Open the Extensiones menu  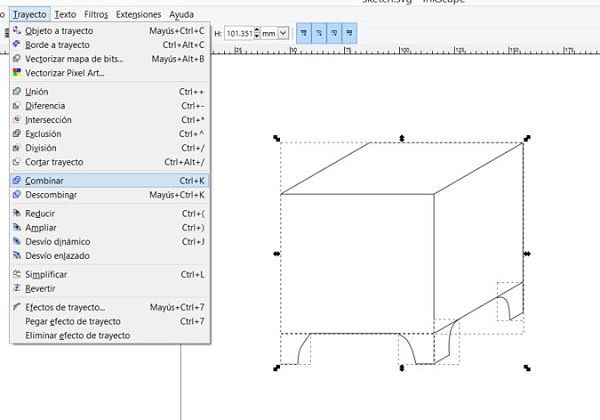pos(139,15)
